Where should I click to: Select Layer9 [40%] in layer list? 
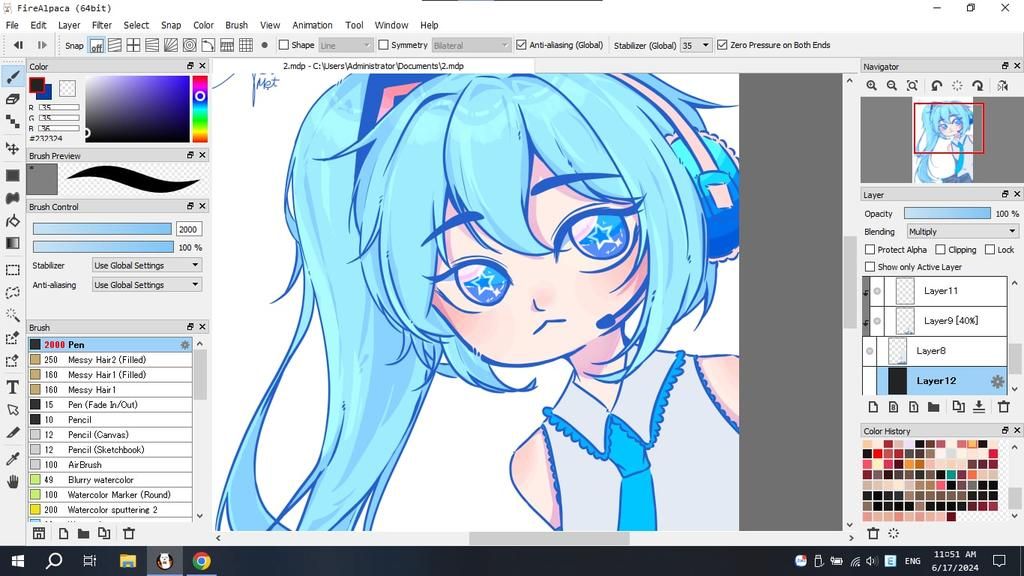click(945, 321)
